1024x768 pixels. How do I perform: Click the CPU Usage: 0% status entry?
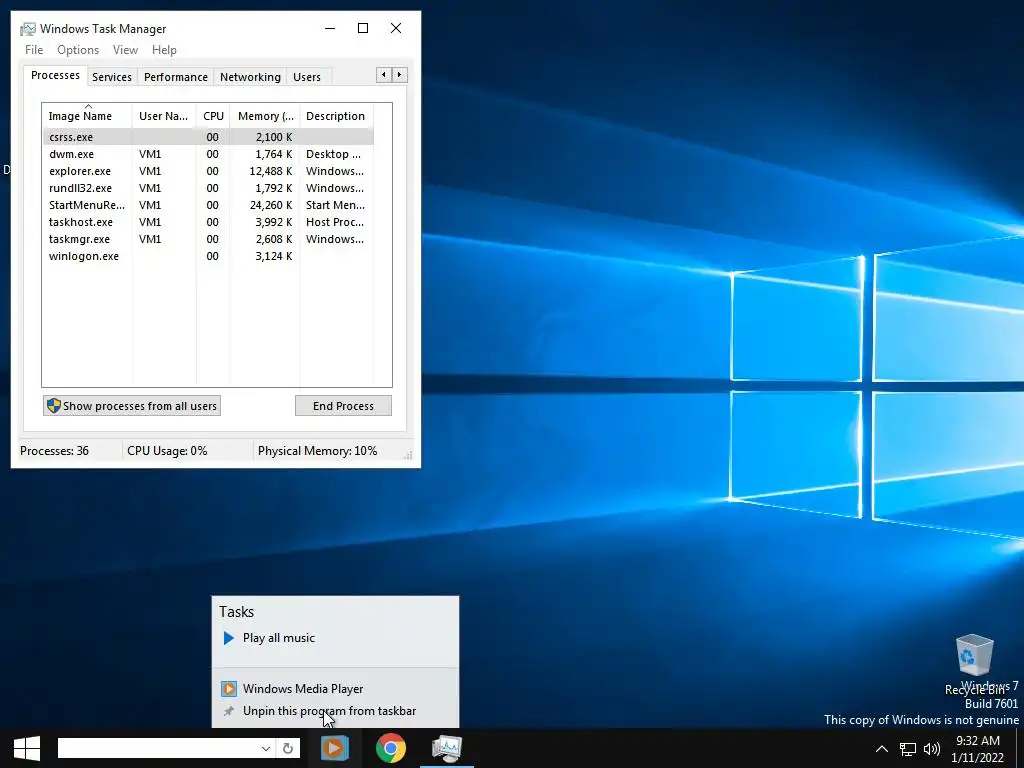point(167,451)
